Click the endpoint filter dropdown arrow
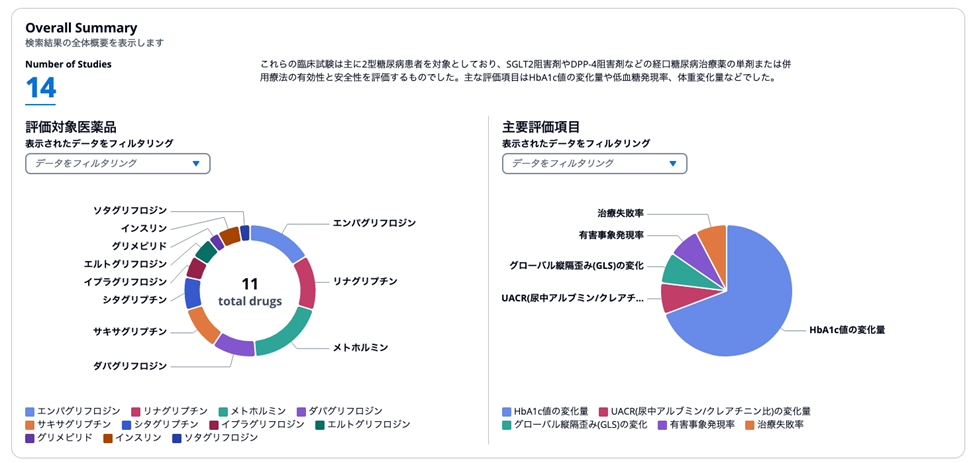 673,163
